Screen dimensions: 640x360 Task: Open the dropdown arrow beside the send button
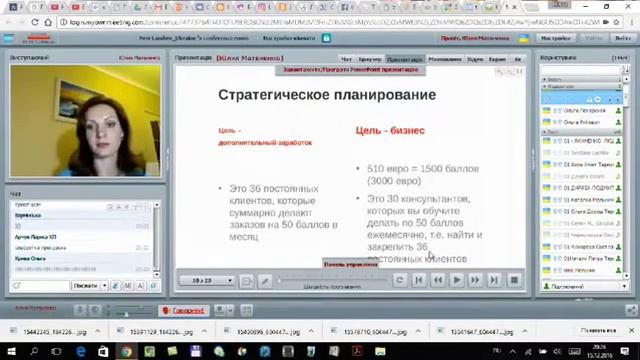click(x=104, y=285)
